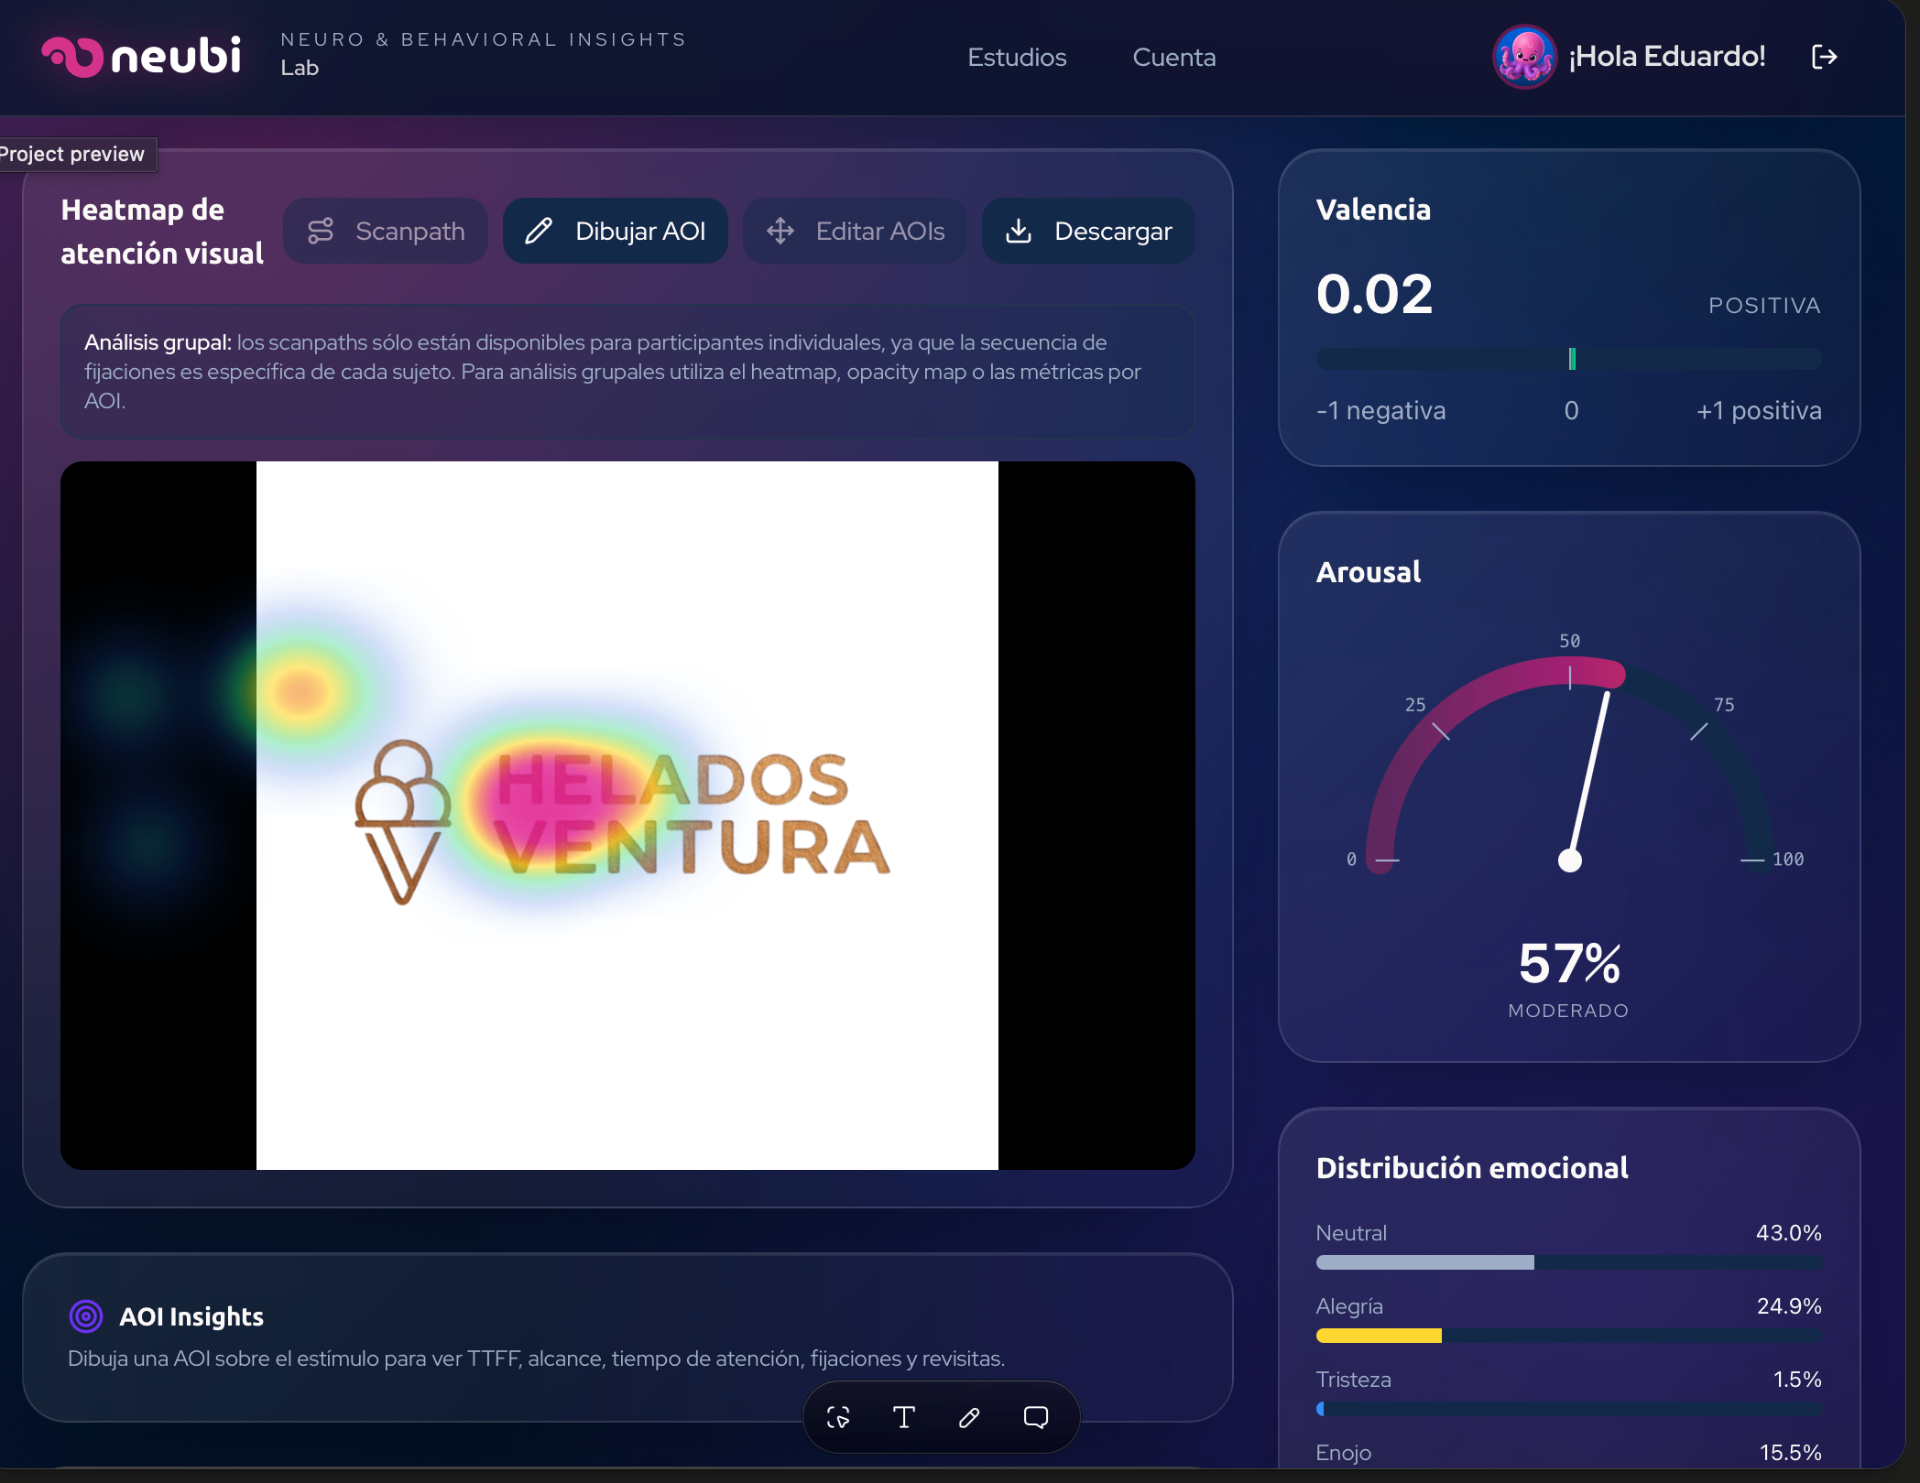Click the octopus user avatar

1524,57
